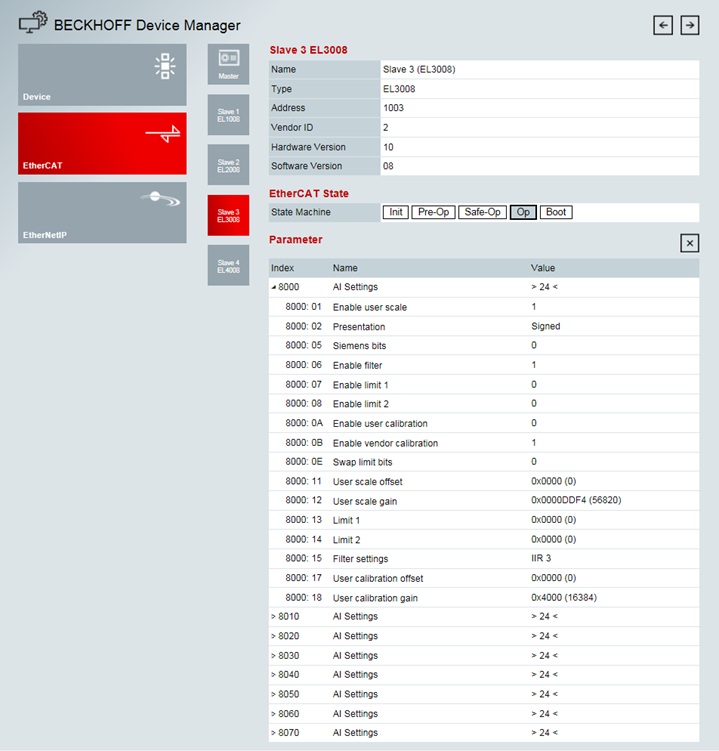Click index 8000: 0B cell
Image resolution: width=719 pixels, height=751 pixels.
(x=304, y=443)
